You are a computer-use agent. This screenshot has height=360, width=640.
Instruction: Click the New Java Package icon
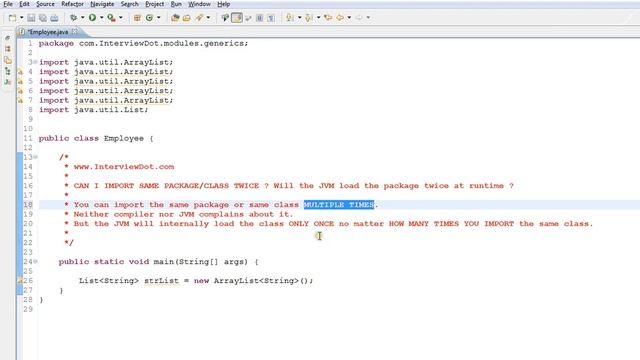click(x=137, y=18)
